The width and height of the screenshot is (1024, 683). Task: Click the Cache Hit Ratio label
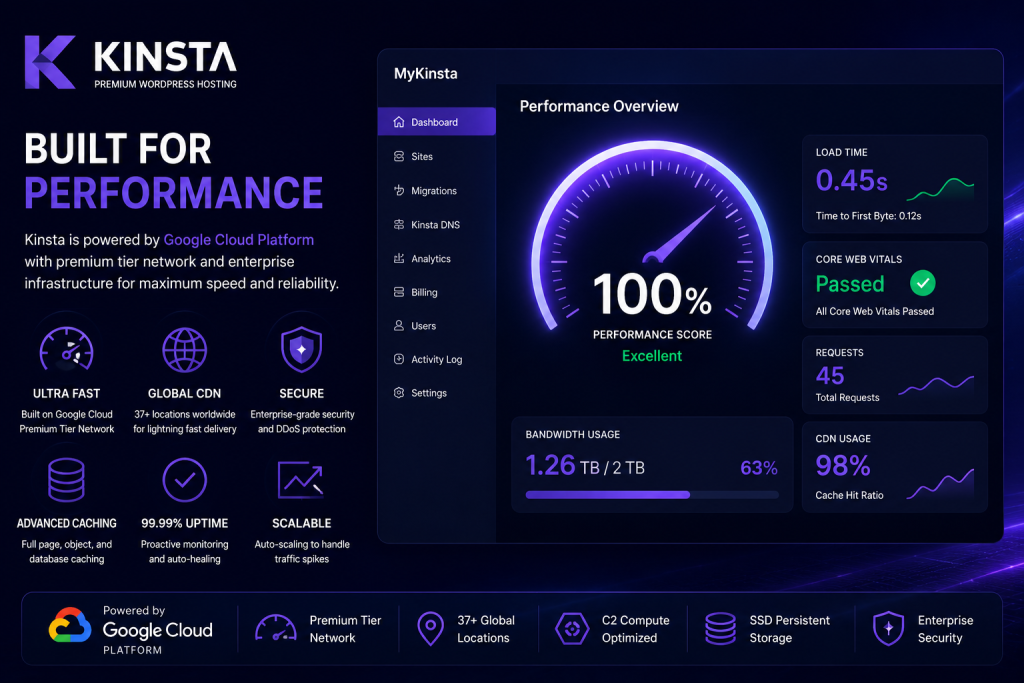pos(849,495)
